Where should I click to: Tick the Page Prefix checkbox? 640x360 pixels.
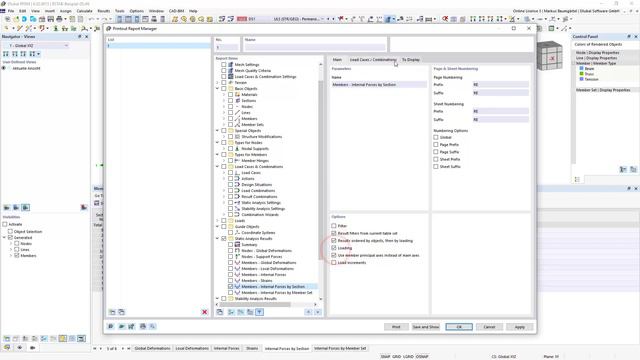(436, 144)
